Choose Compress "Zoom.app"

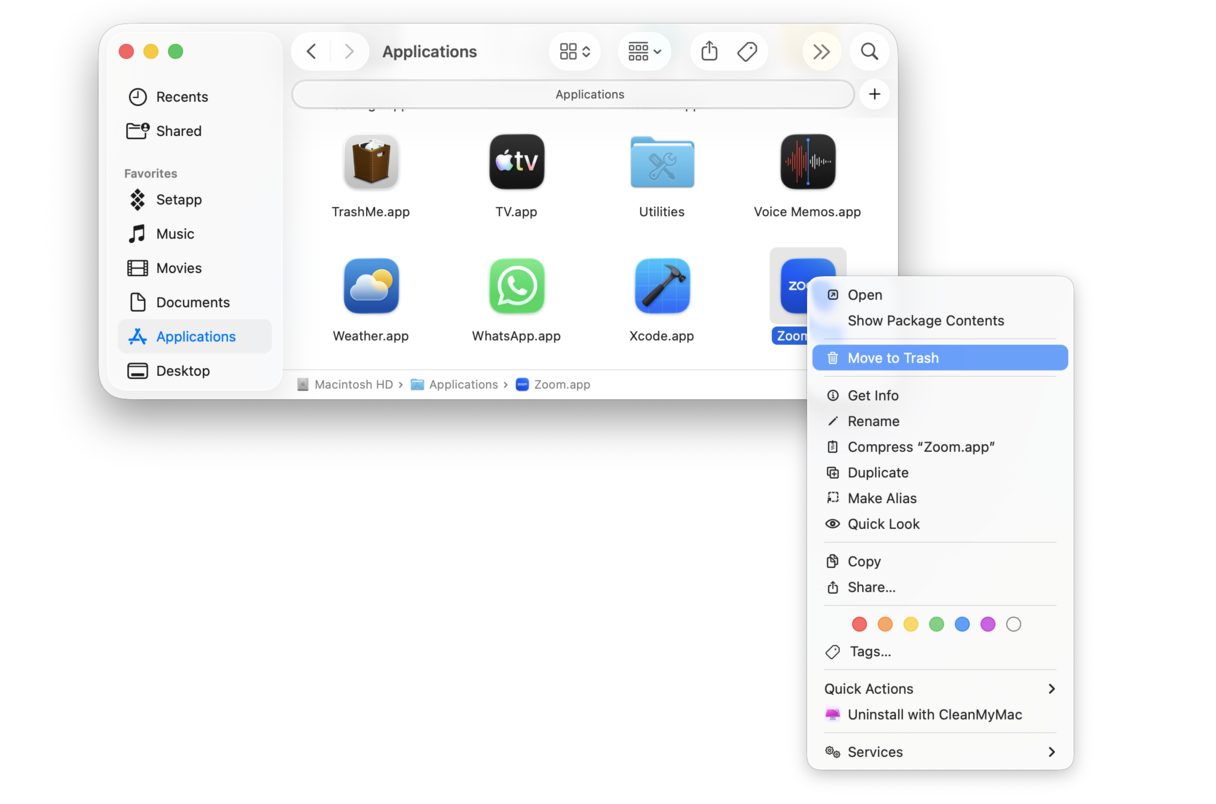click(x=940, y=447)
